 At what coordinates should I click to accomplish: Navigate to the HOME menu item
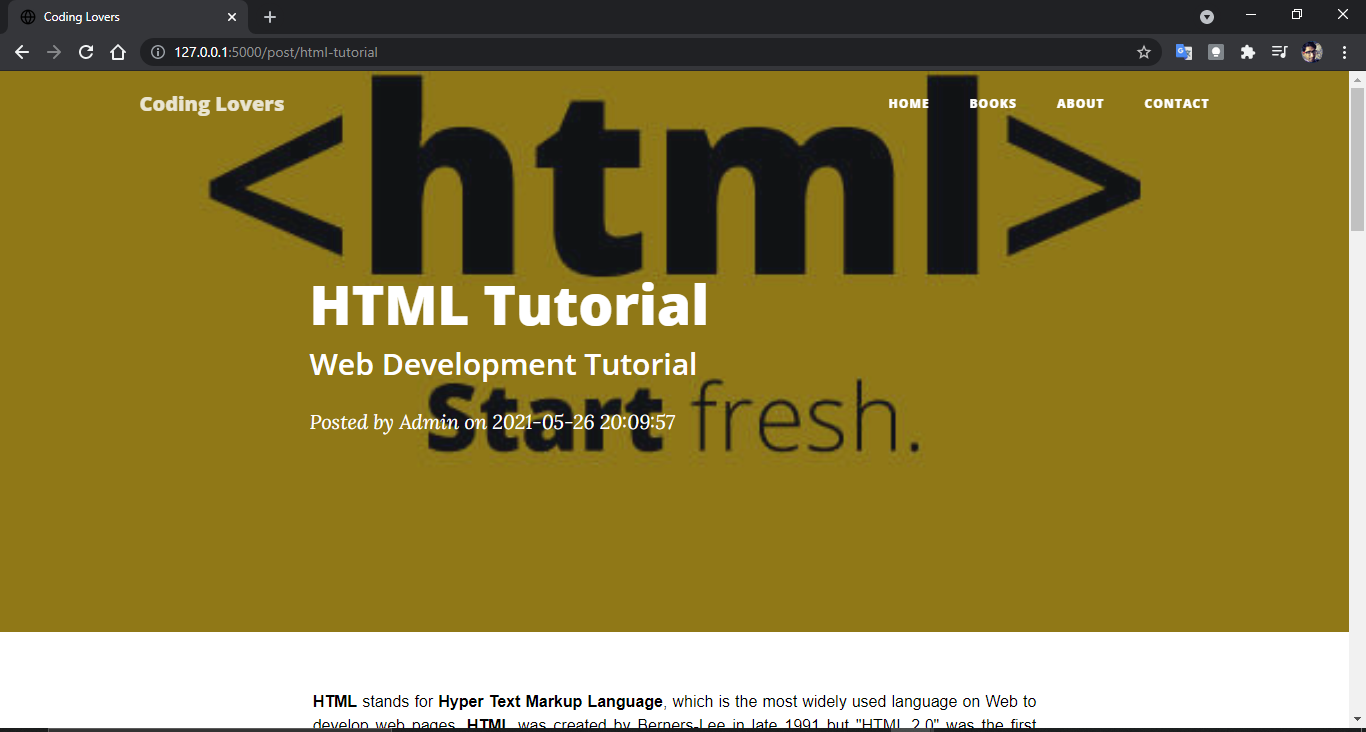coord(908,103)
